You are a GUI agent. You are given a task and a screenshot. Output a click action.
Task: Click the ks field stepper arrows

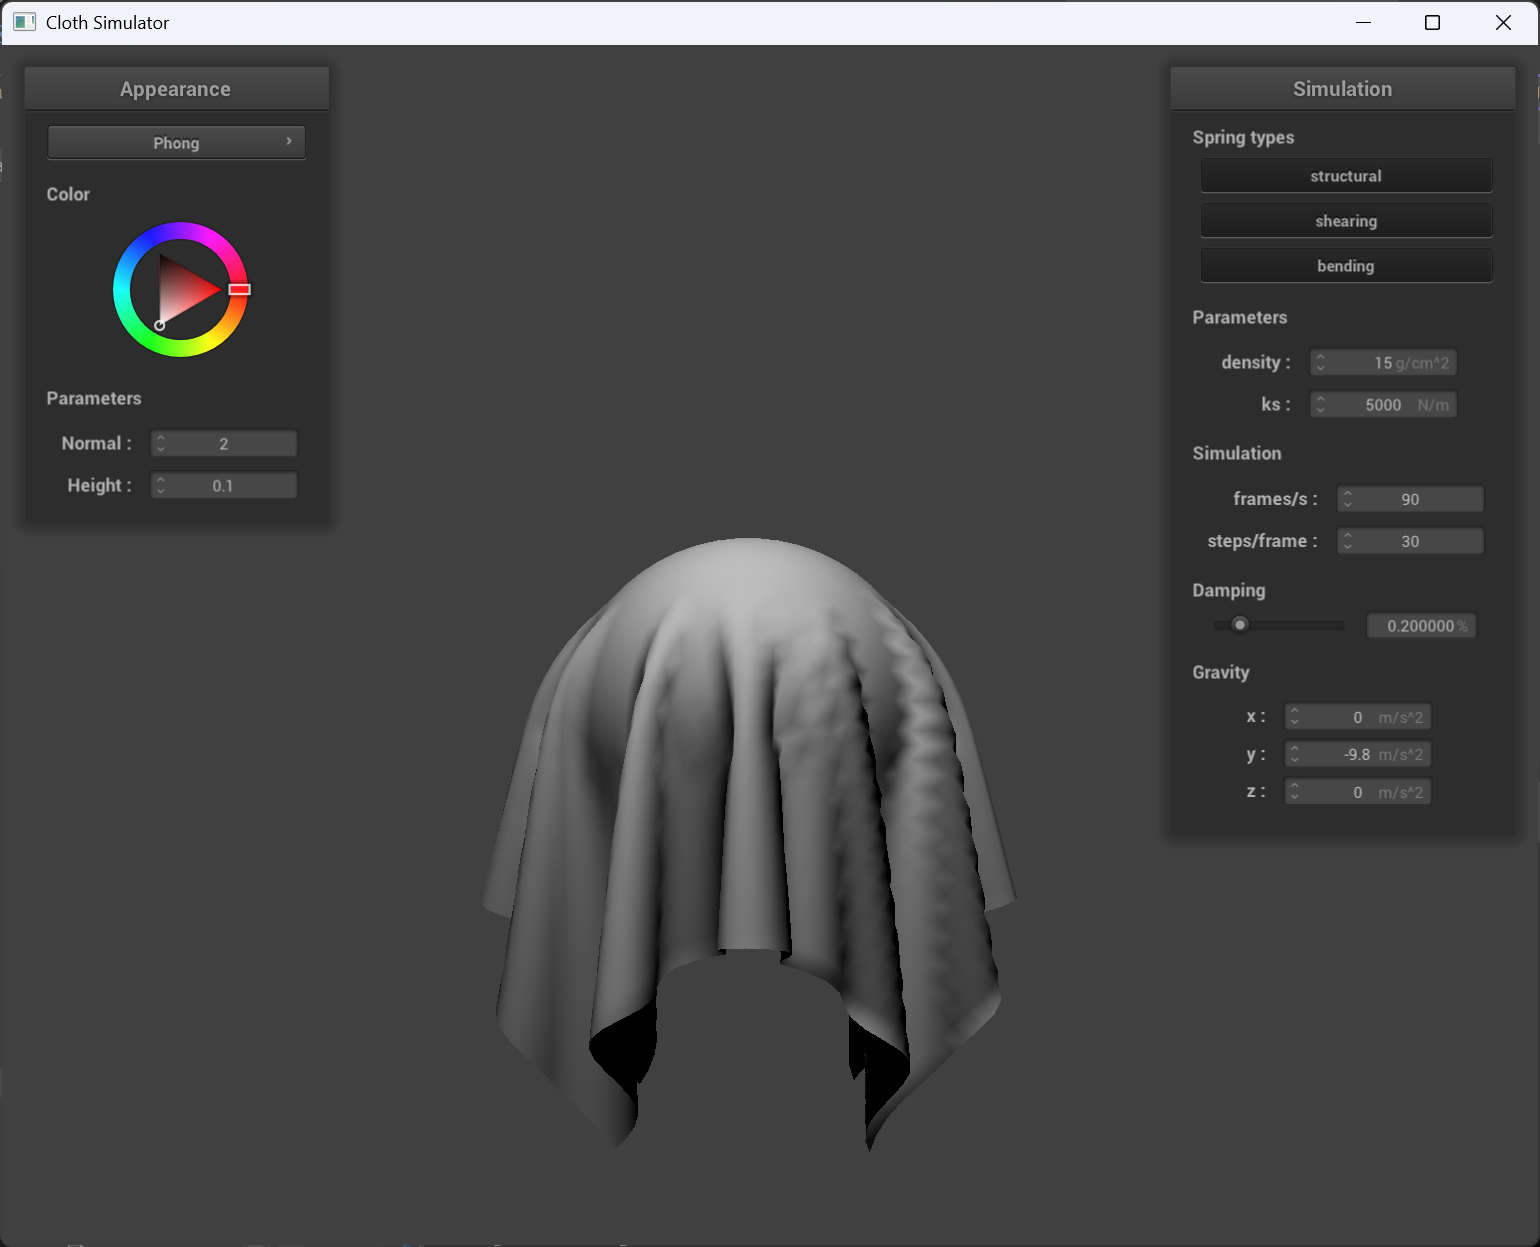(x=1320, y=404)
